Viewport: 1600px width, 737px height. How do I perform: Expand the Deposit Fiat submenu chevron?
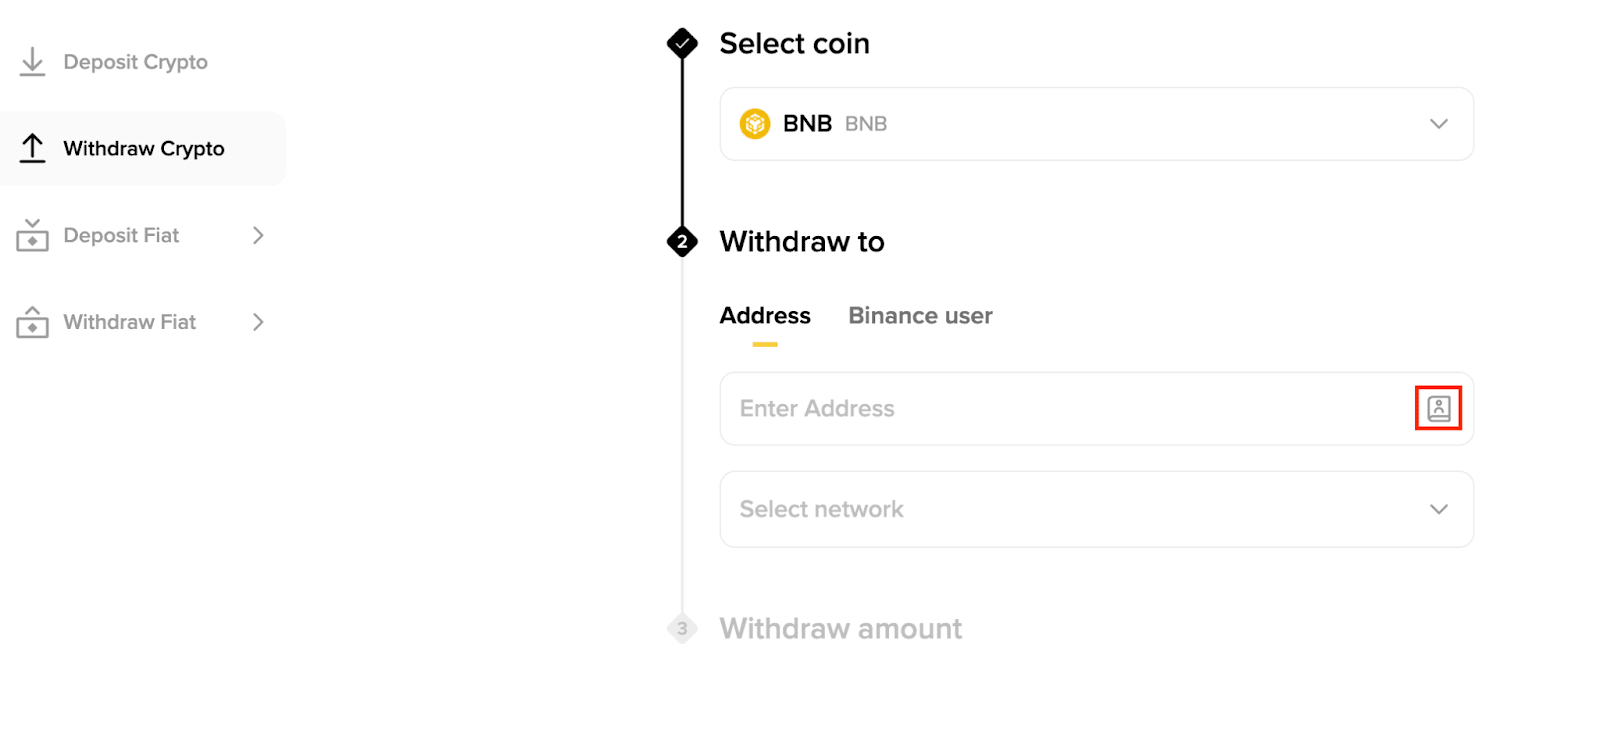point(258,235)
